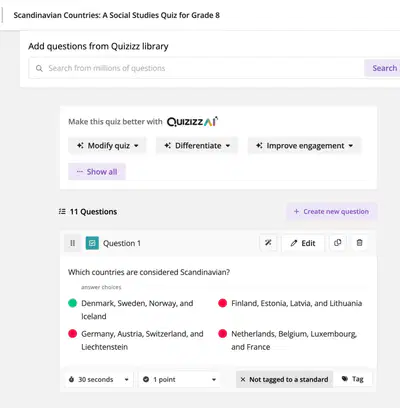Click the magic wand AI enhance icon
Viewport: 400px width, 408px height.
coord(268,243)
